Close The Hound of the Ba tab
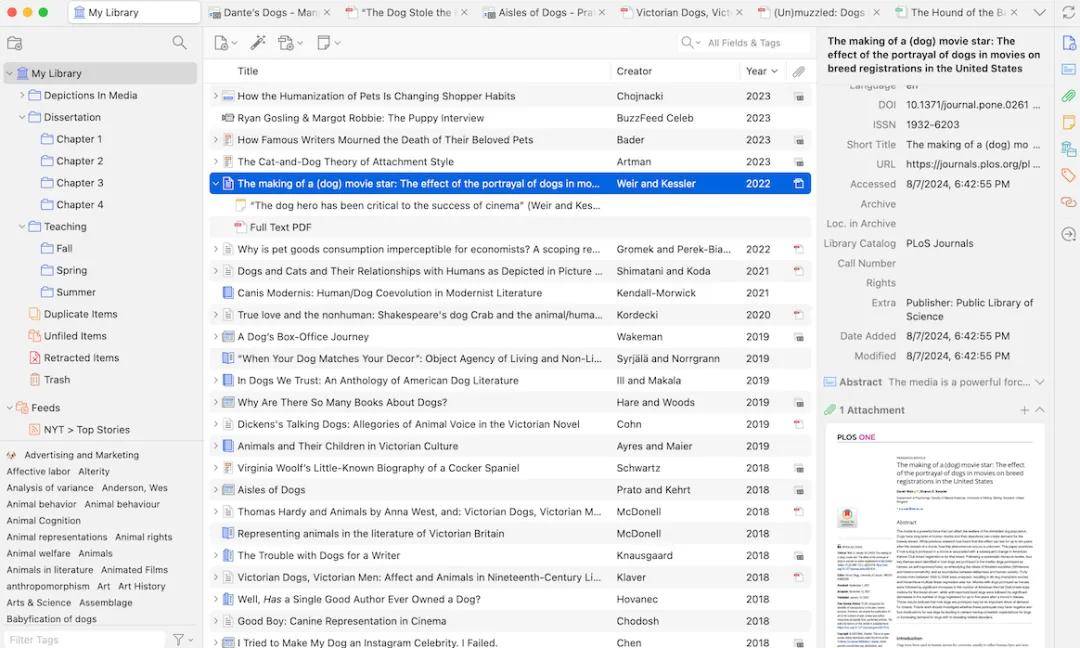 pos(1014,12)
